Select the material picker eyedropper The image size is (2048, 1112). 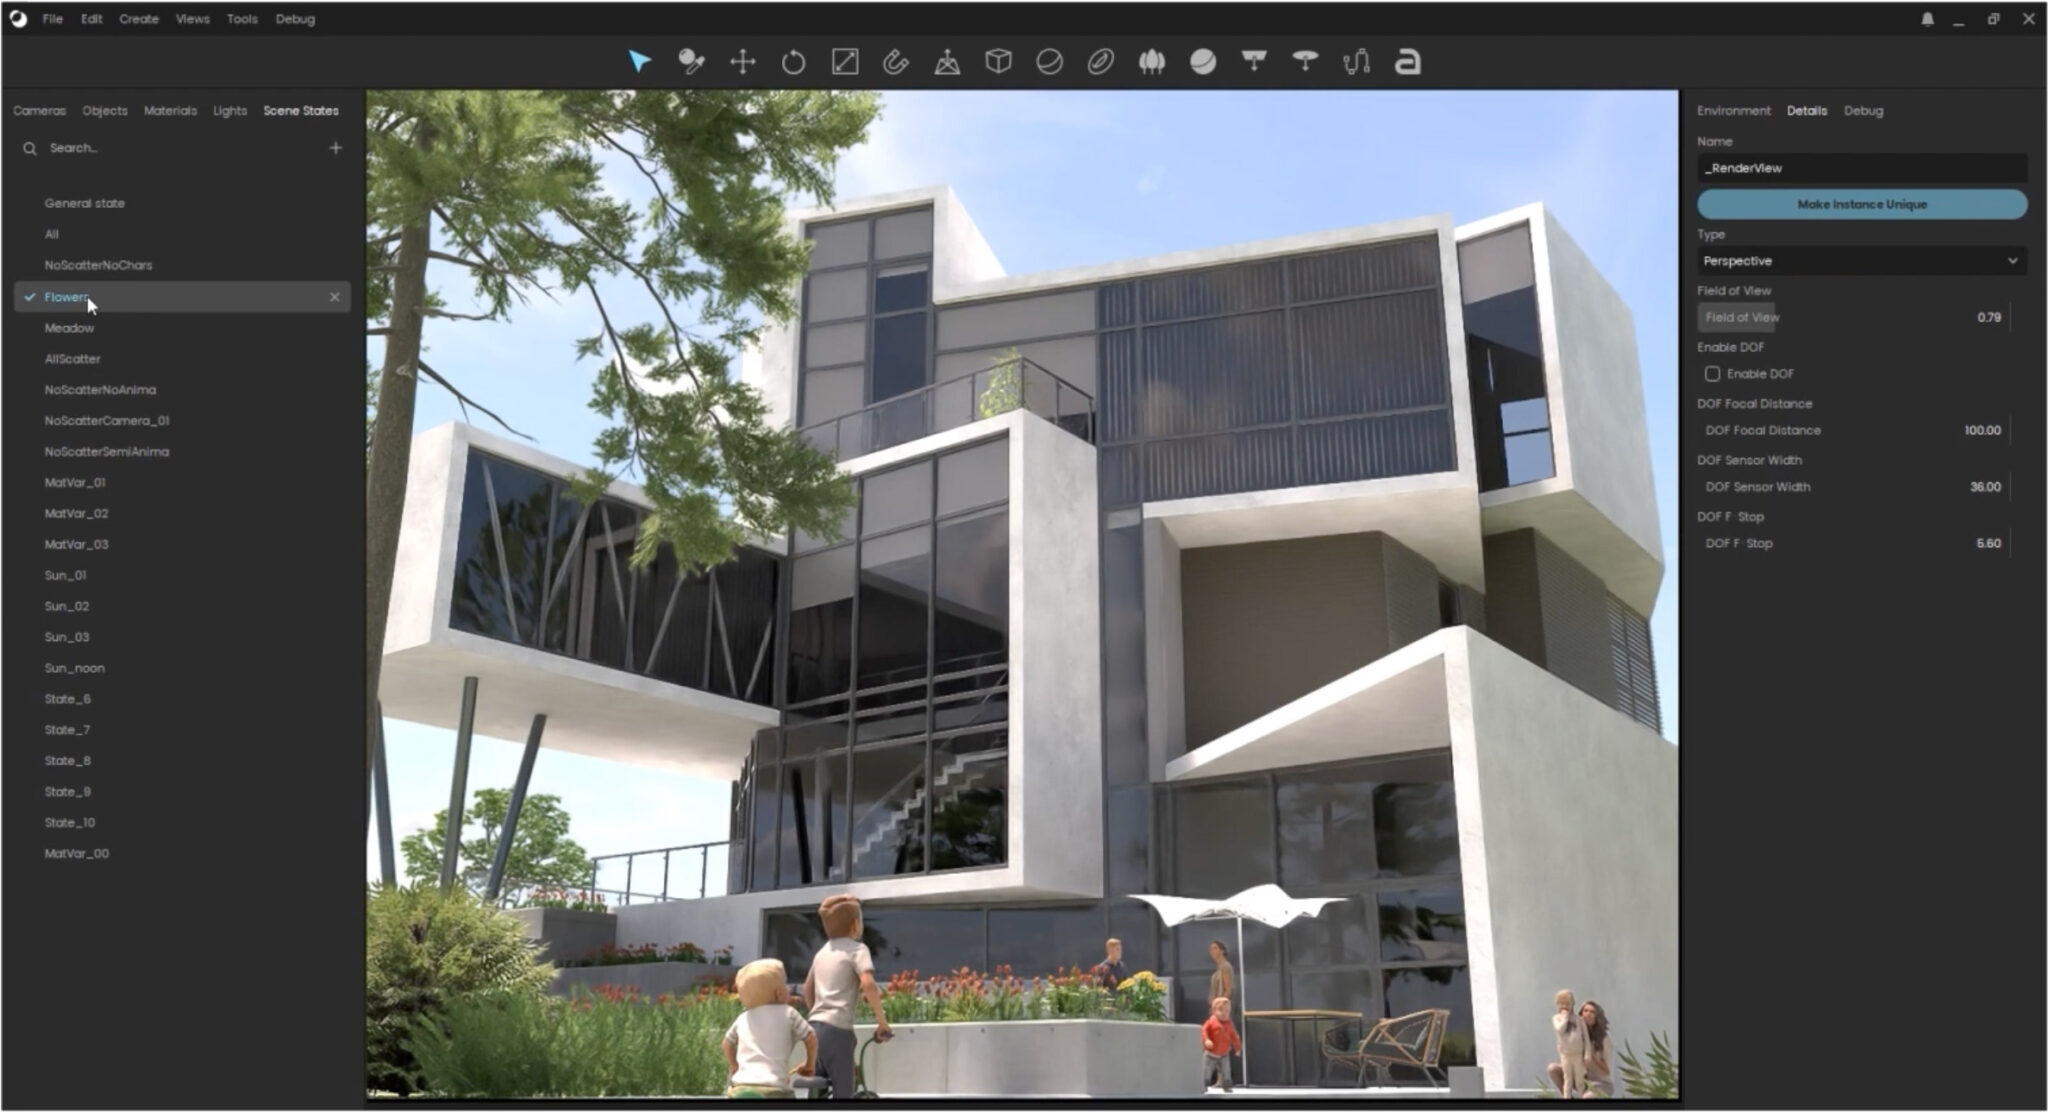693,62
